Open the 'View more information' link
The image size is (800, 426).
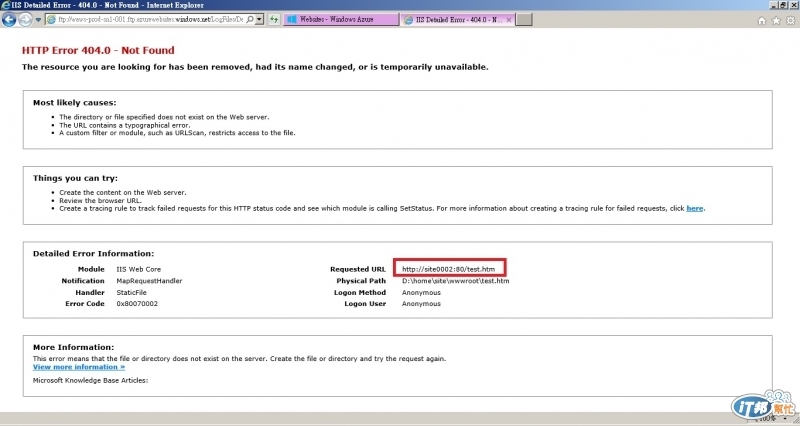pos(79,367)
